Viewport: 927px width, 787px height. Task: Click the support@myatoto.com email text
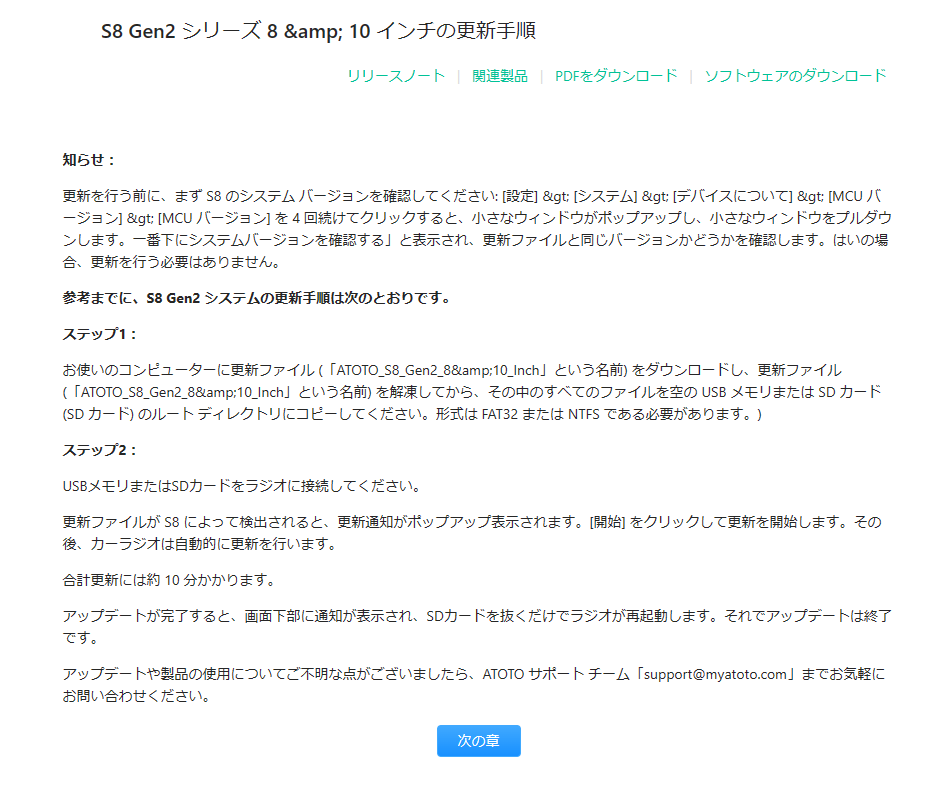tap(715, 674)
